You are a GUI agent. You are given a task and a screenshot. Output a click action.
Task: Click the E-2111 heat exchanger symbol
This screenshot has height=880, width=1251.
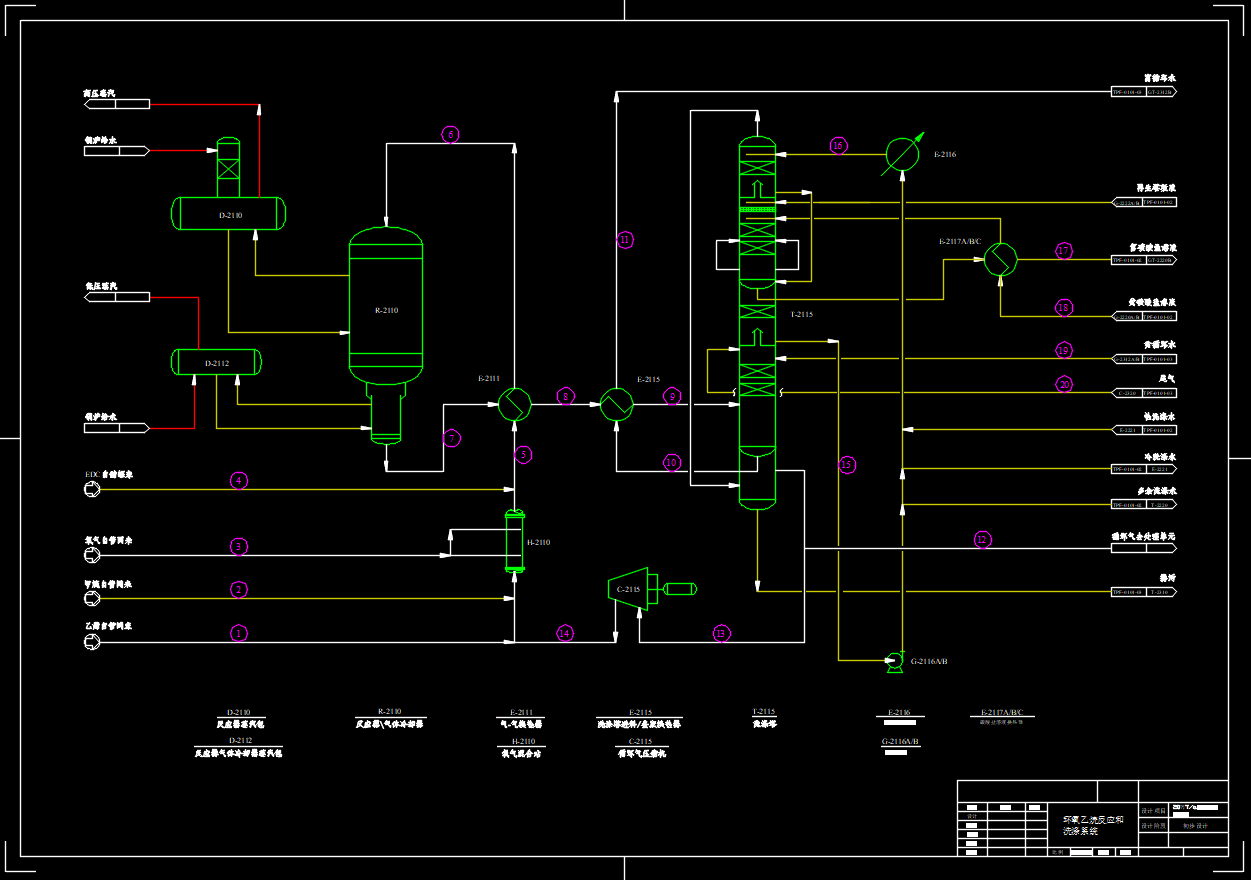point(514,404)
